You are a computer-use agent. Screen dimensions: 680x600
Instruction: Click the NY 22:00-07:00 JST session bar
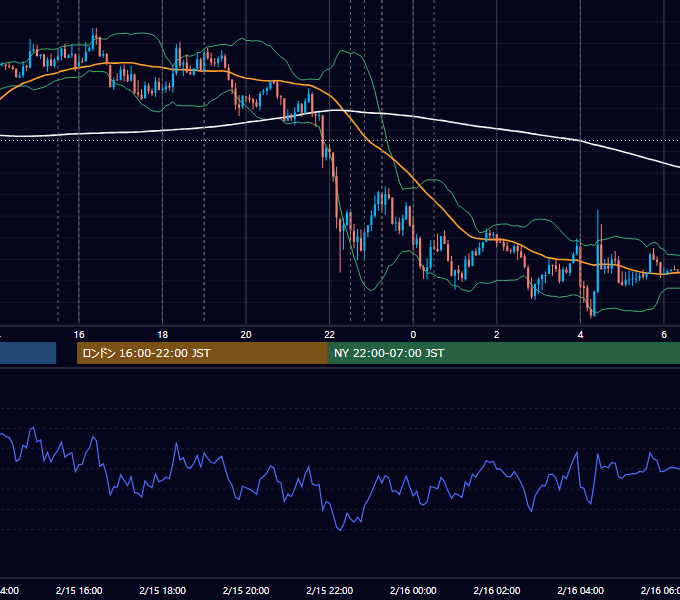pos(503,353)
